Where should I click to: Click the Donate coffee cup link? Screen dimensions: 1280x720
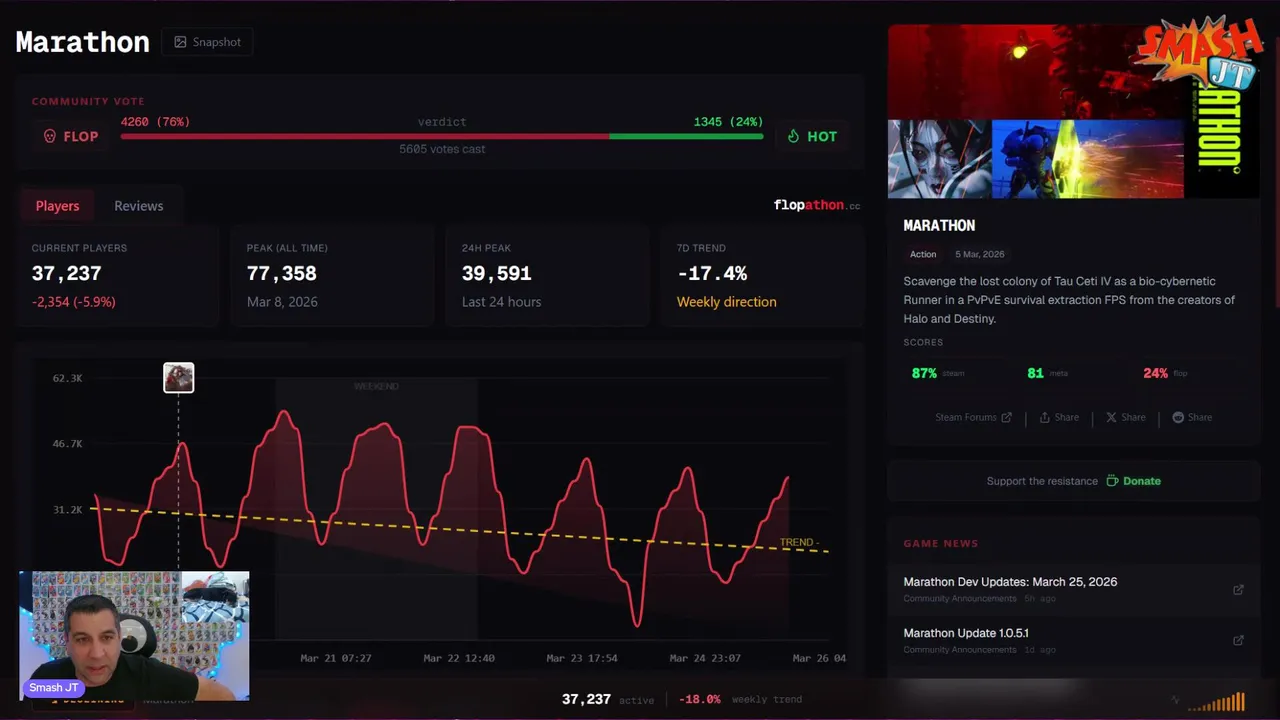pyautogui.click(x=1133, y=481)
